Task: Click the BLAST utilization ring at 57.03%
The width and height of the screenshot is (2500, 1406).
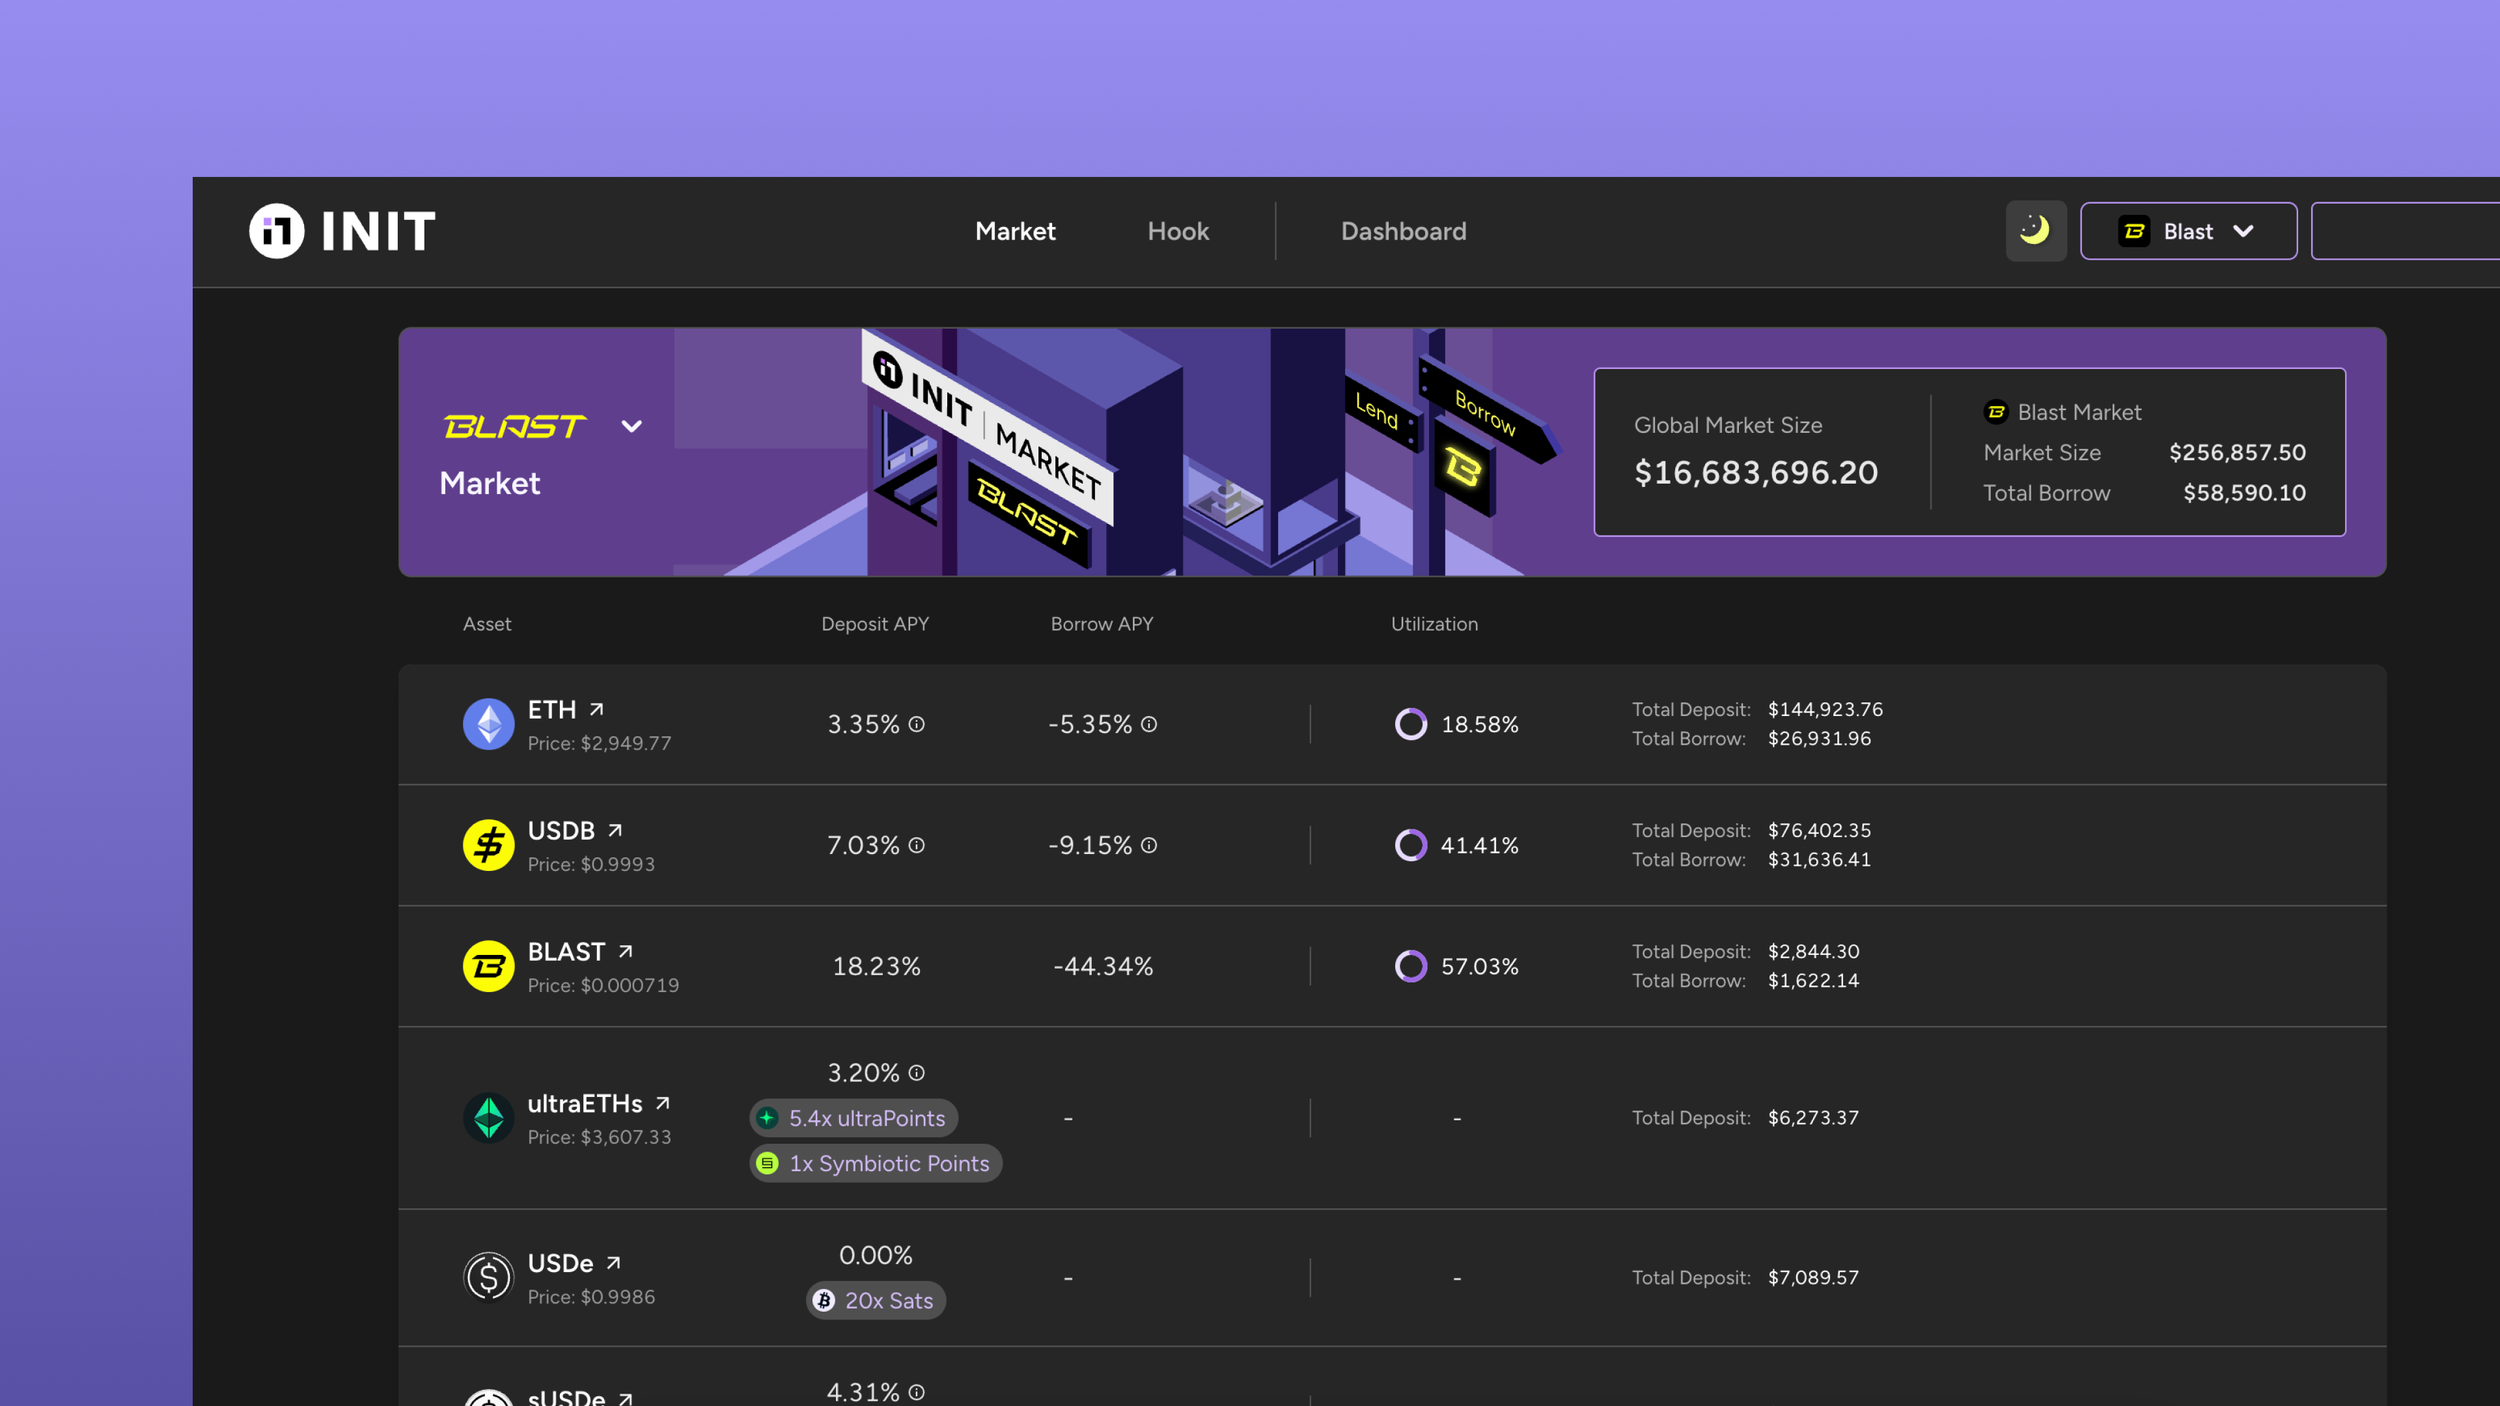Action: point(1410,966)
